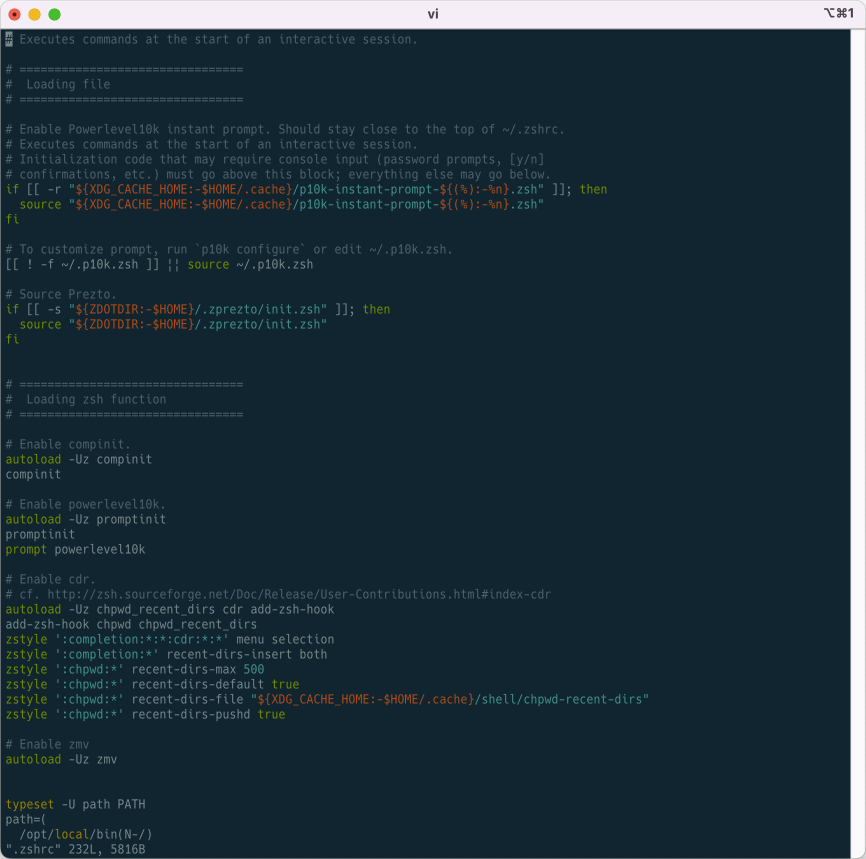Click the '# Loading file' comment line
The width and height of the screenshot is (866, 859).
58,85
